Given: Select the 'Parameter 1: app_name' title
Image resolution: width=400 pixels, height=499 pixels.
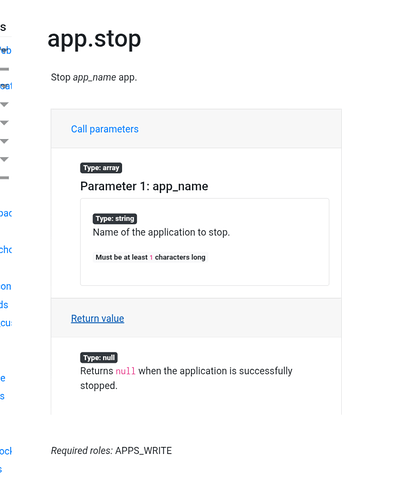Looking at the screenshot, I should 144,186.
